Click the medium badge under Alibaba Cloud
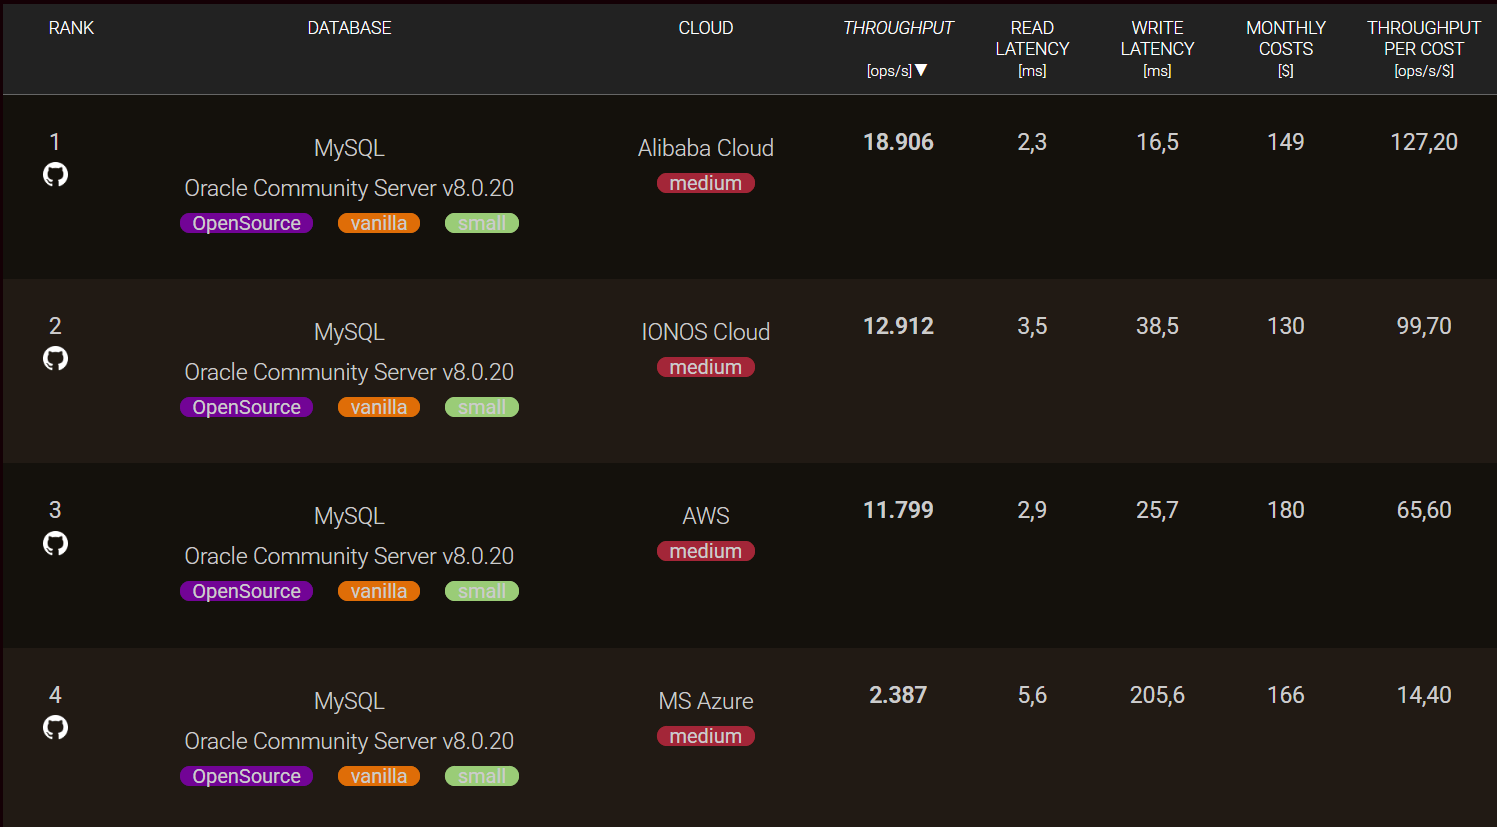The width and height of the screenshot is (1497, 827). [706, 182]
